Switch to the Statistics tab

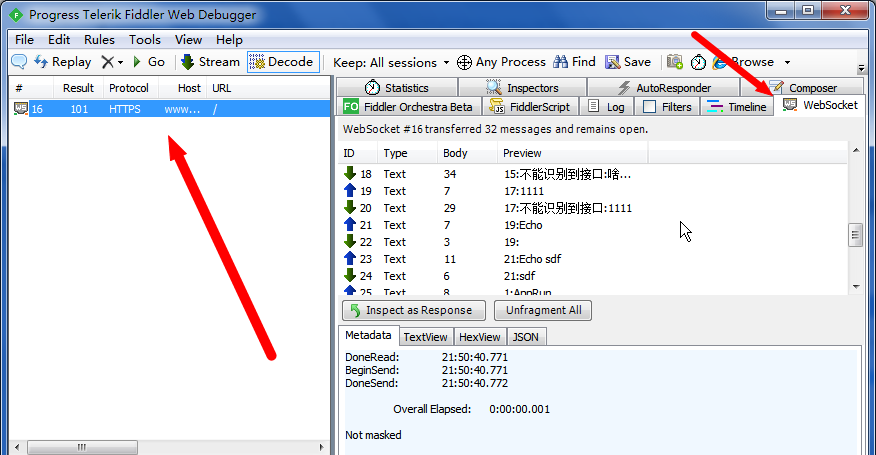click(x=397, y=88)
